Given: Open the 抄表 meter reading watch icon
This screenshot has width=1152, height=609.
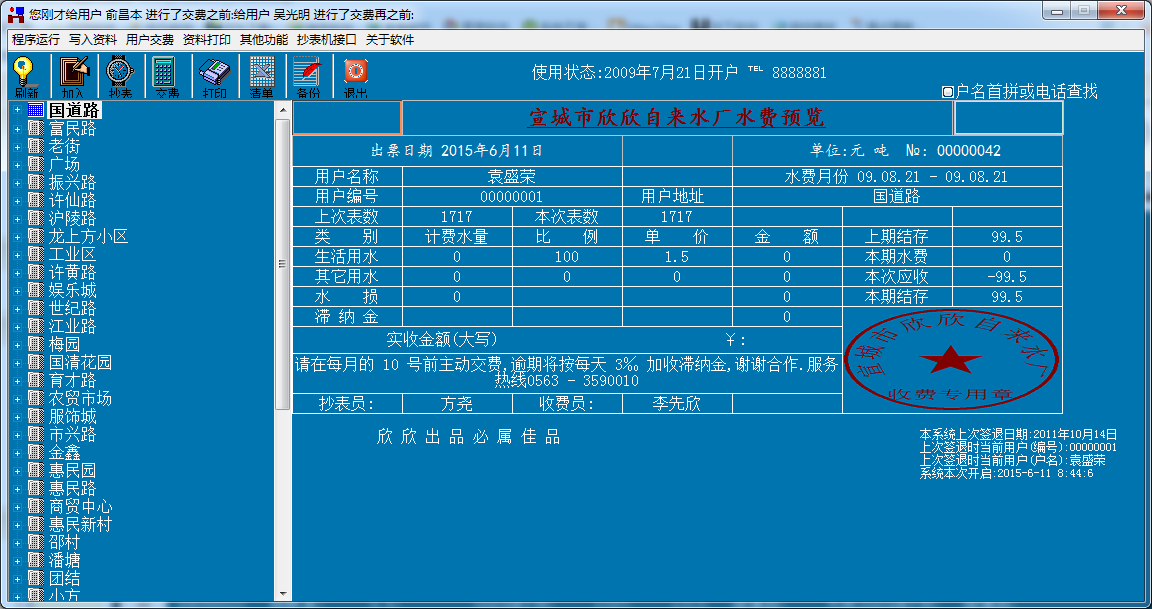Looking at the screenshot, I should pos(120,76).
